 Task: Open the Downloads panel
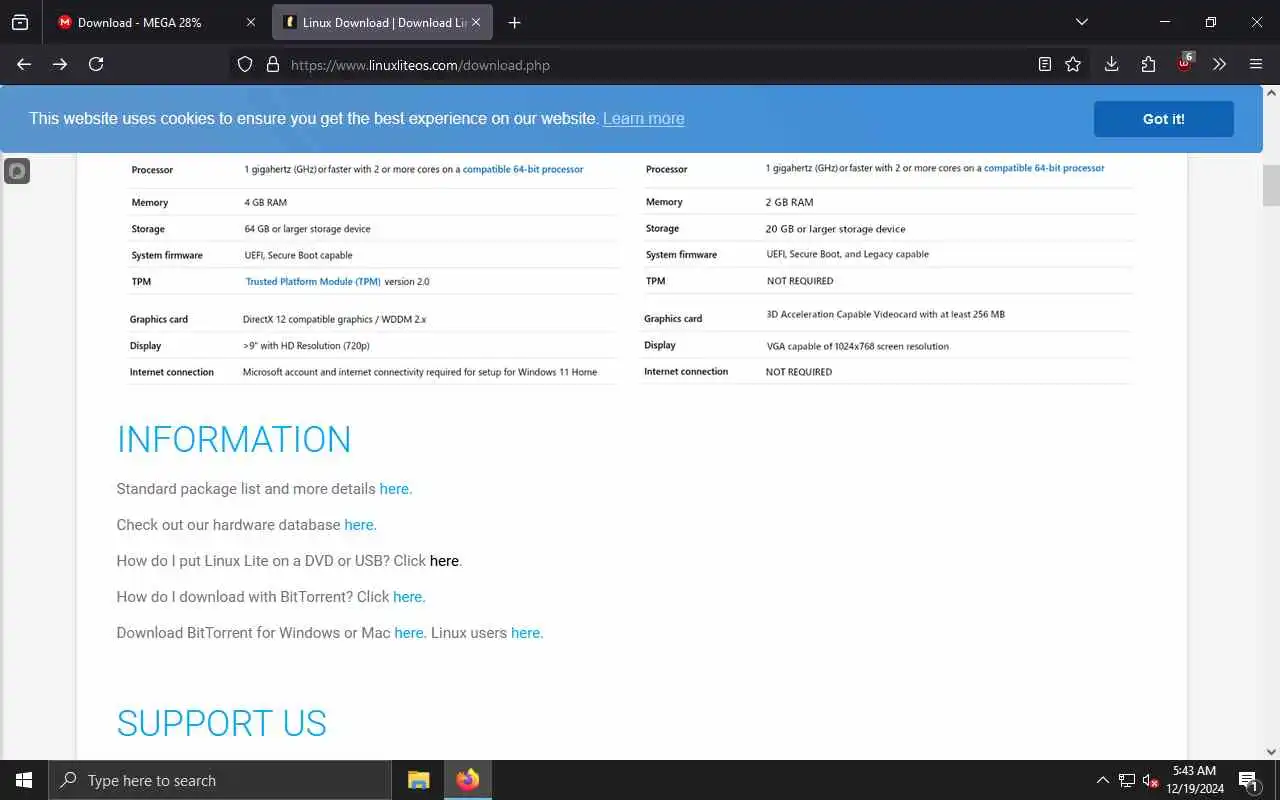coord(1111,64)
